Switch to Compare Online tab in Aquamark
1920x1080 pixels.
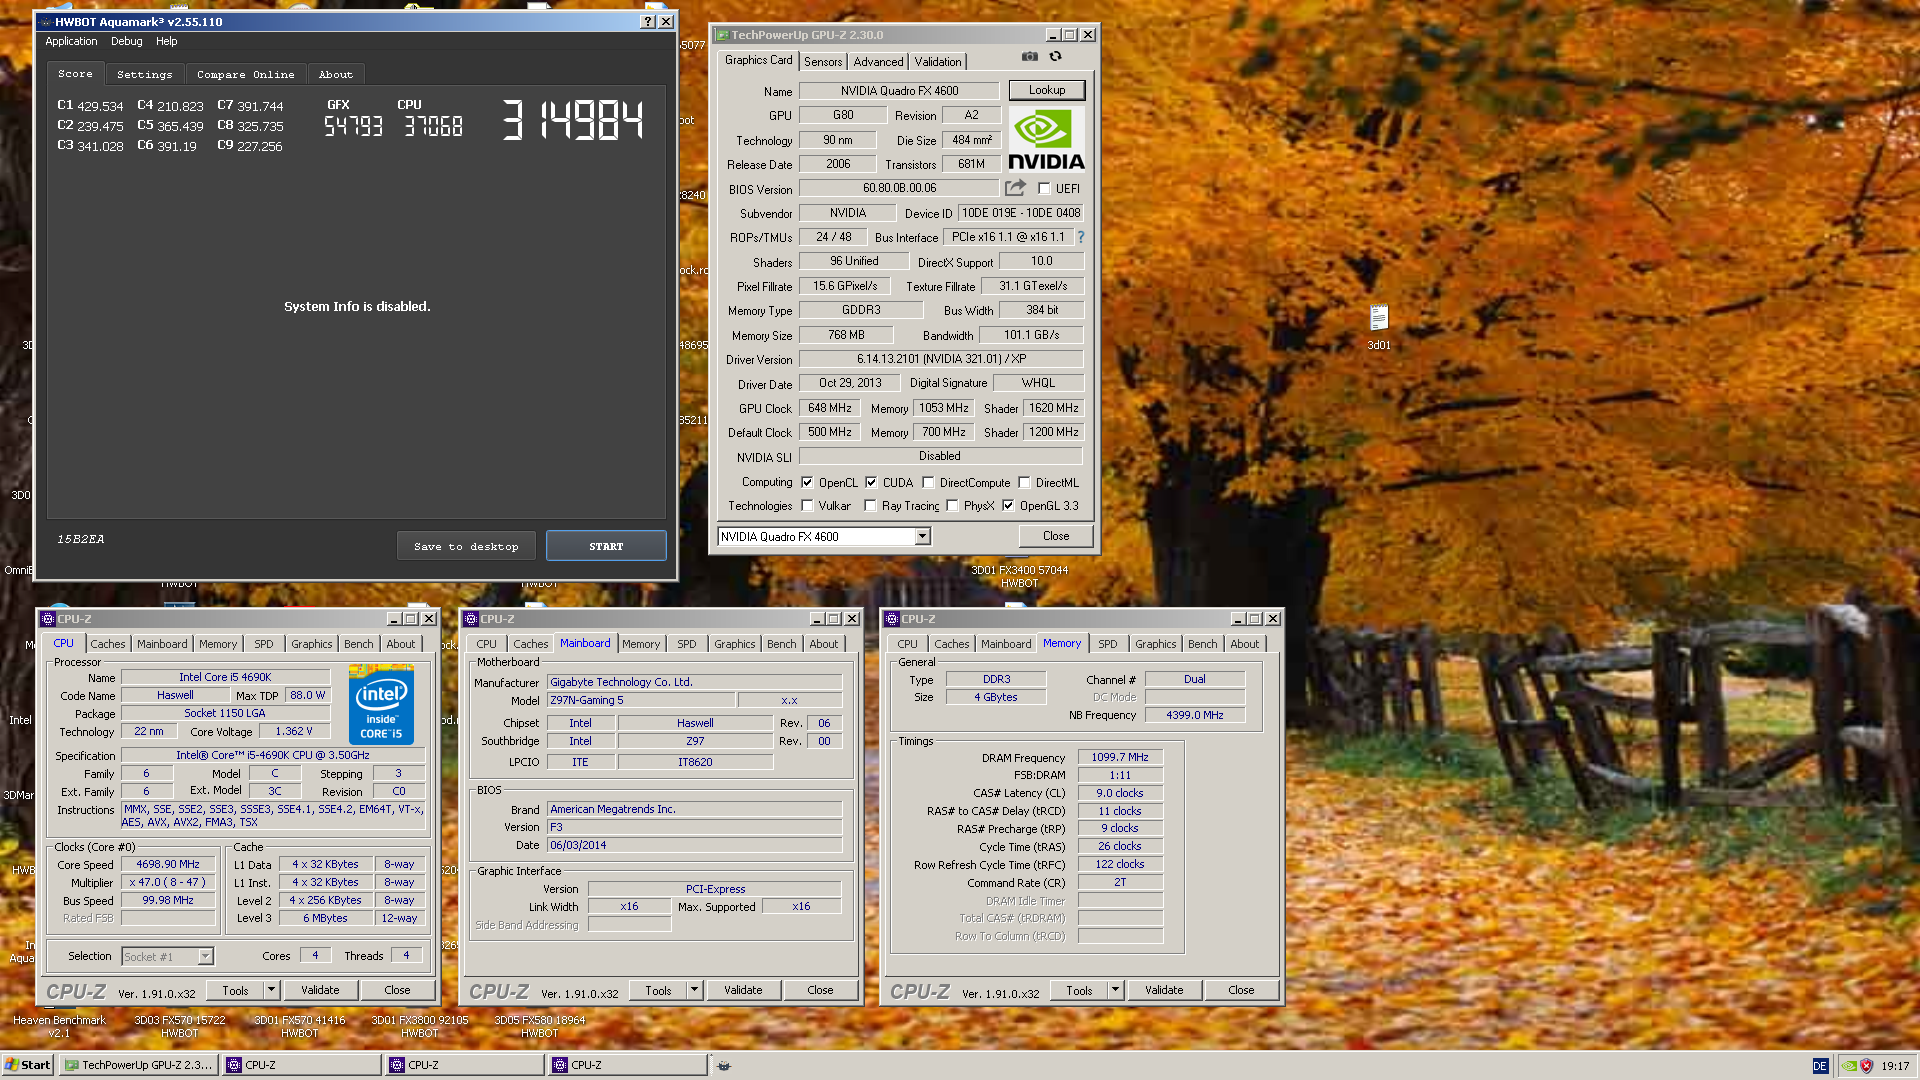(246, 75)
